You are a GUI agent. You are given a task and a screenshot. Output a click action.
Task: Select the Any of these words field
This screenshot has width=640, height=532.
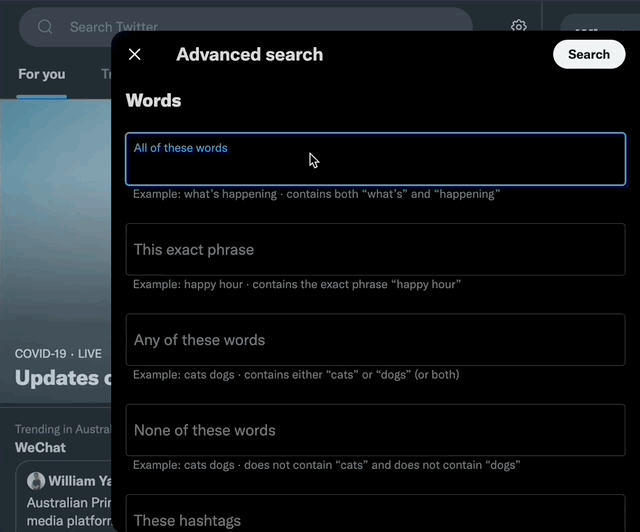pyautogui.click(x=375, y=340)
